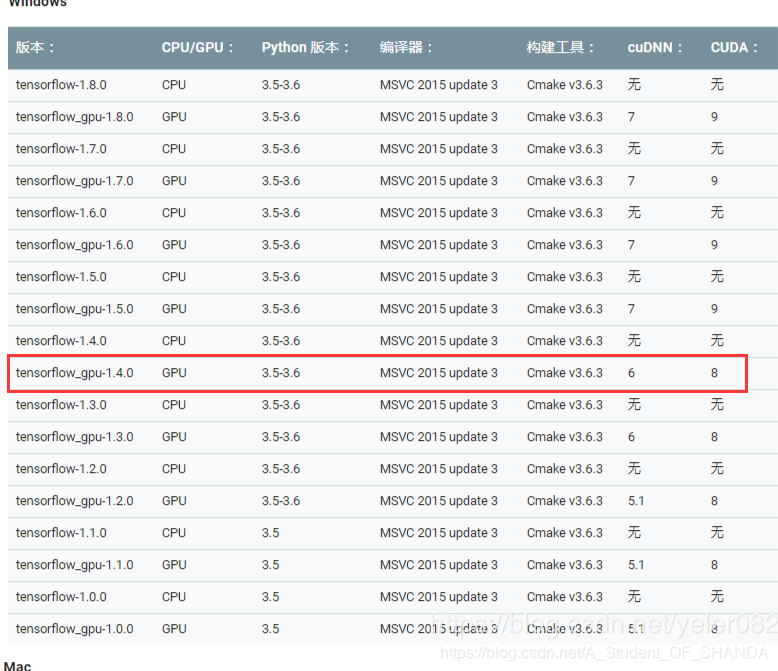Select the tensorflow-1.3.0 cell
The image size is (778, 671).
pos(61,405)
